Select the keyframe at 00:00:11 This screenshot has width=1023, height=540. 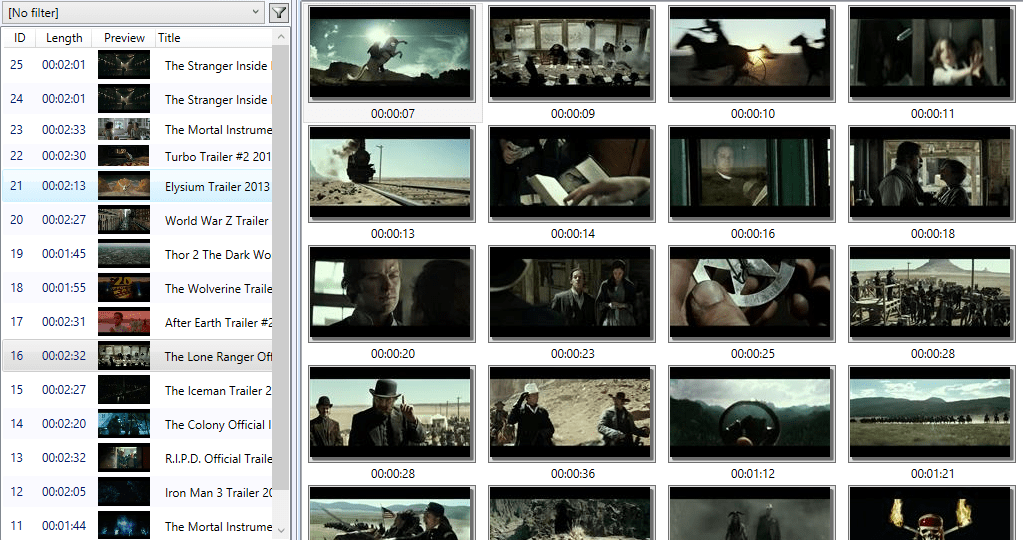coord(932,54)
